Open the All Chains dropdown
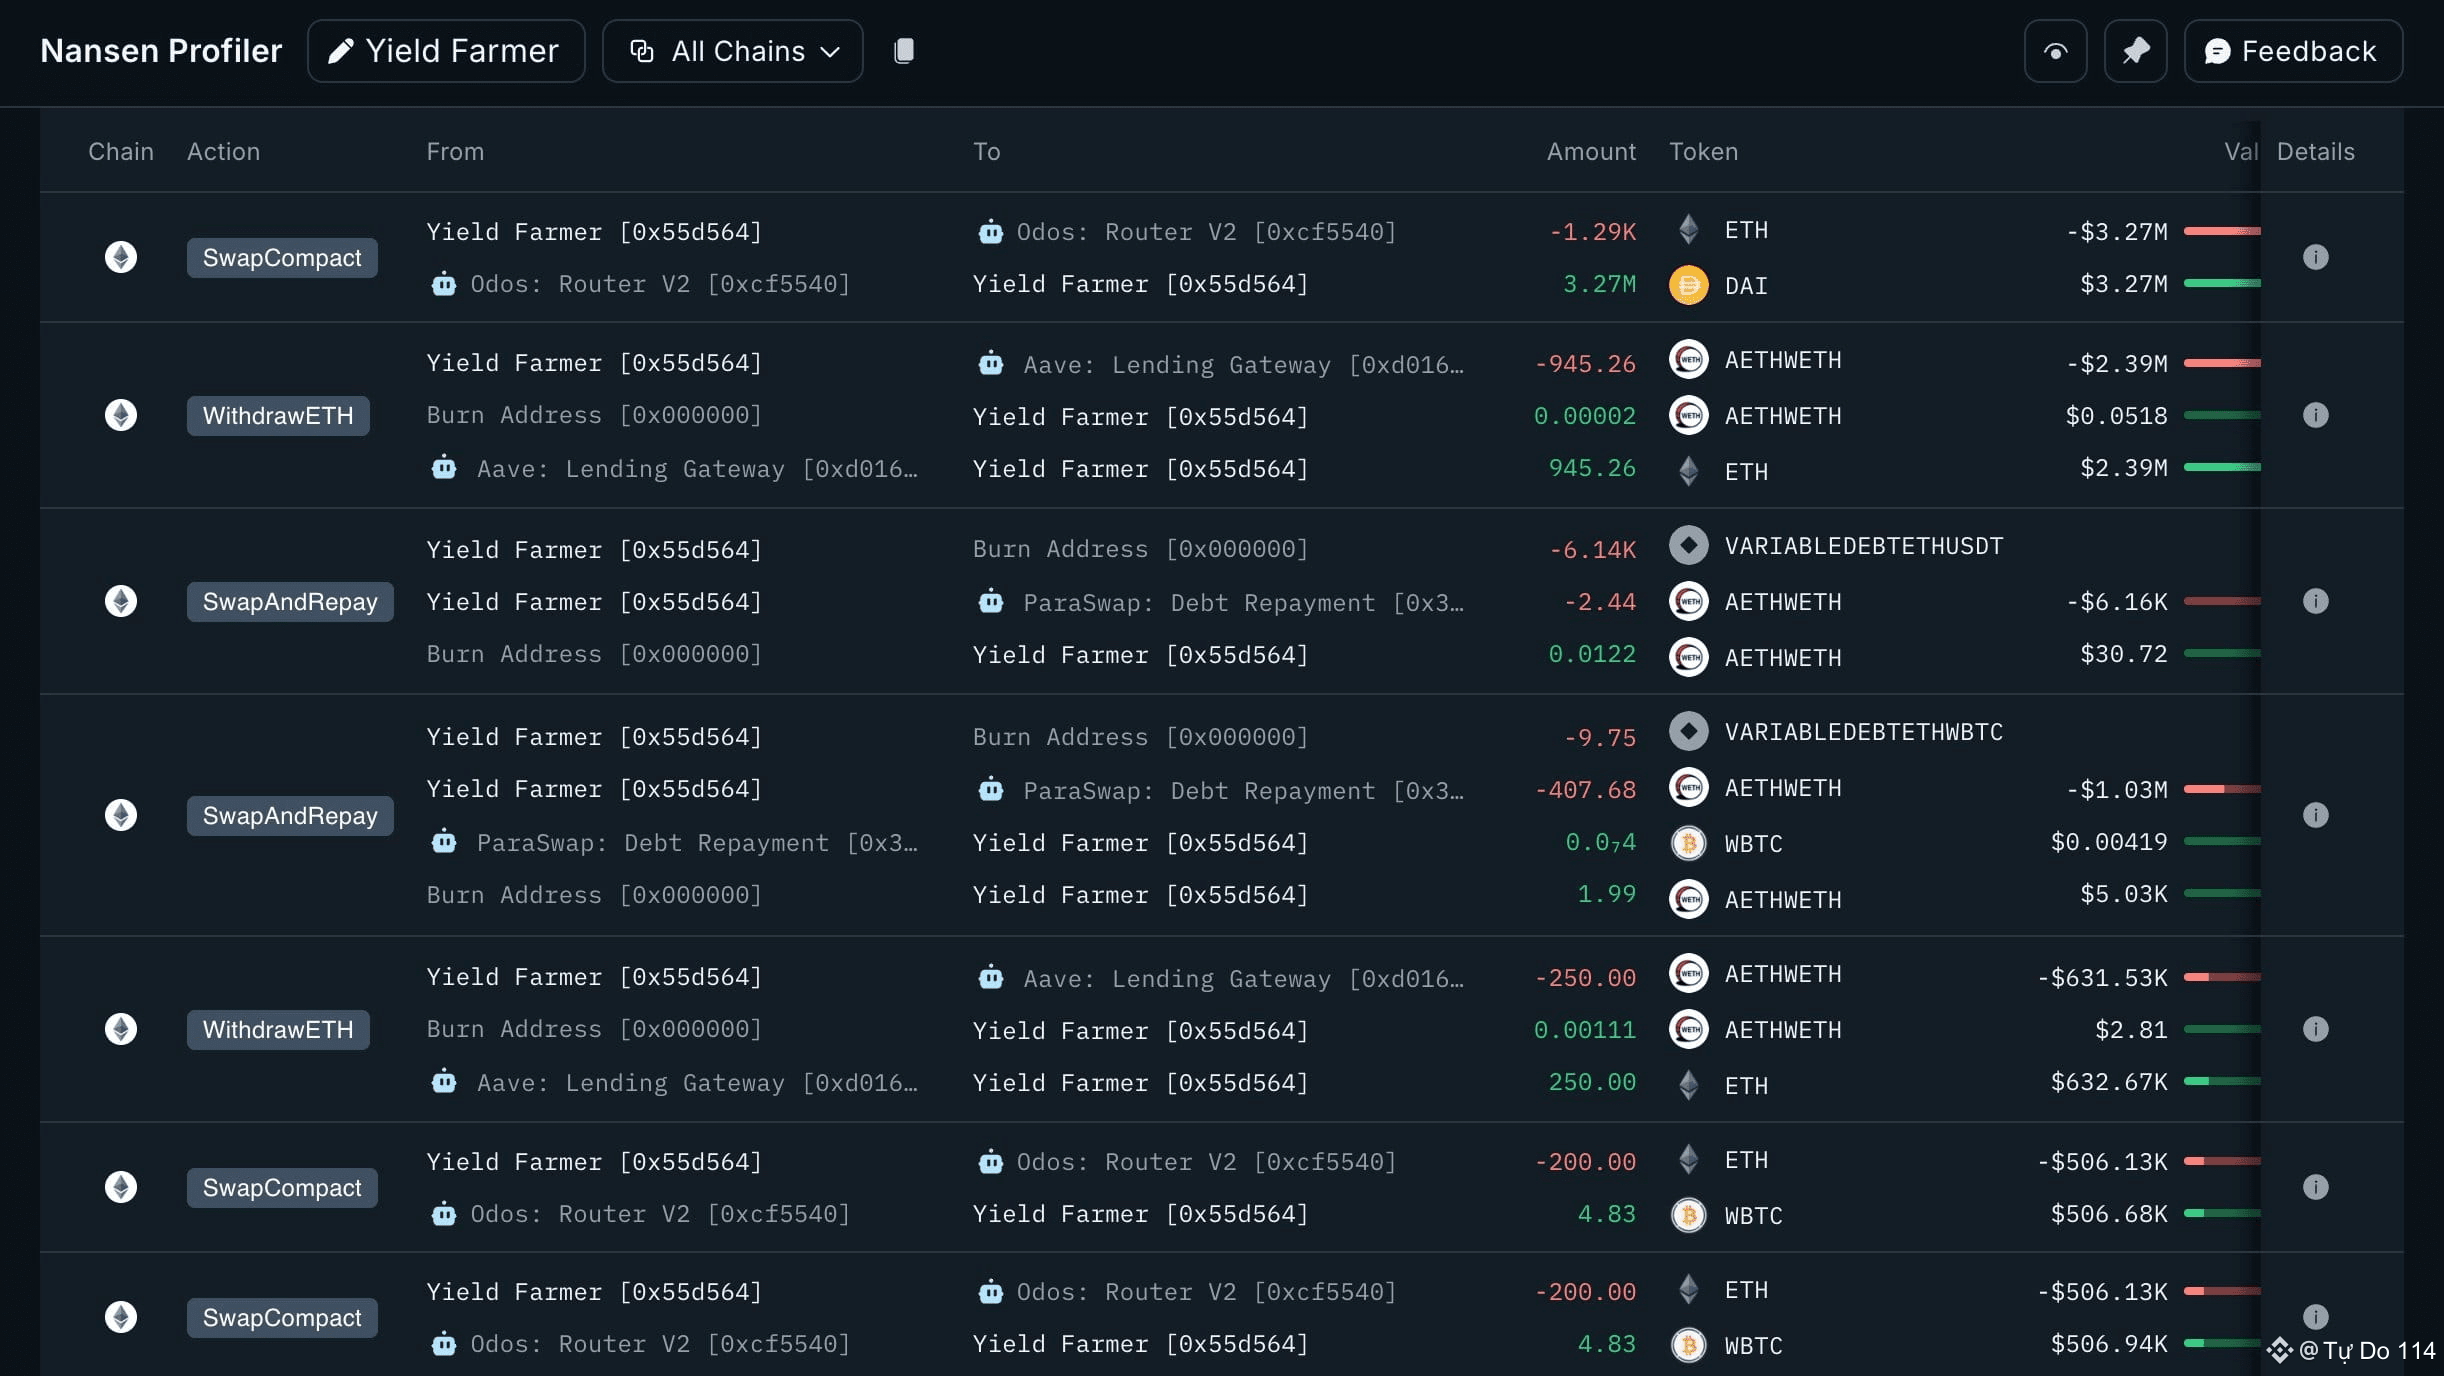2444x1376 pixels. coord(732,51)
